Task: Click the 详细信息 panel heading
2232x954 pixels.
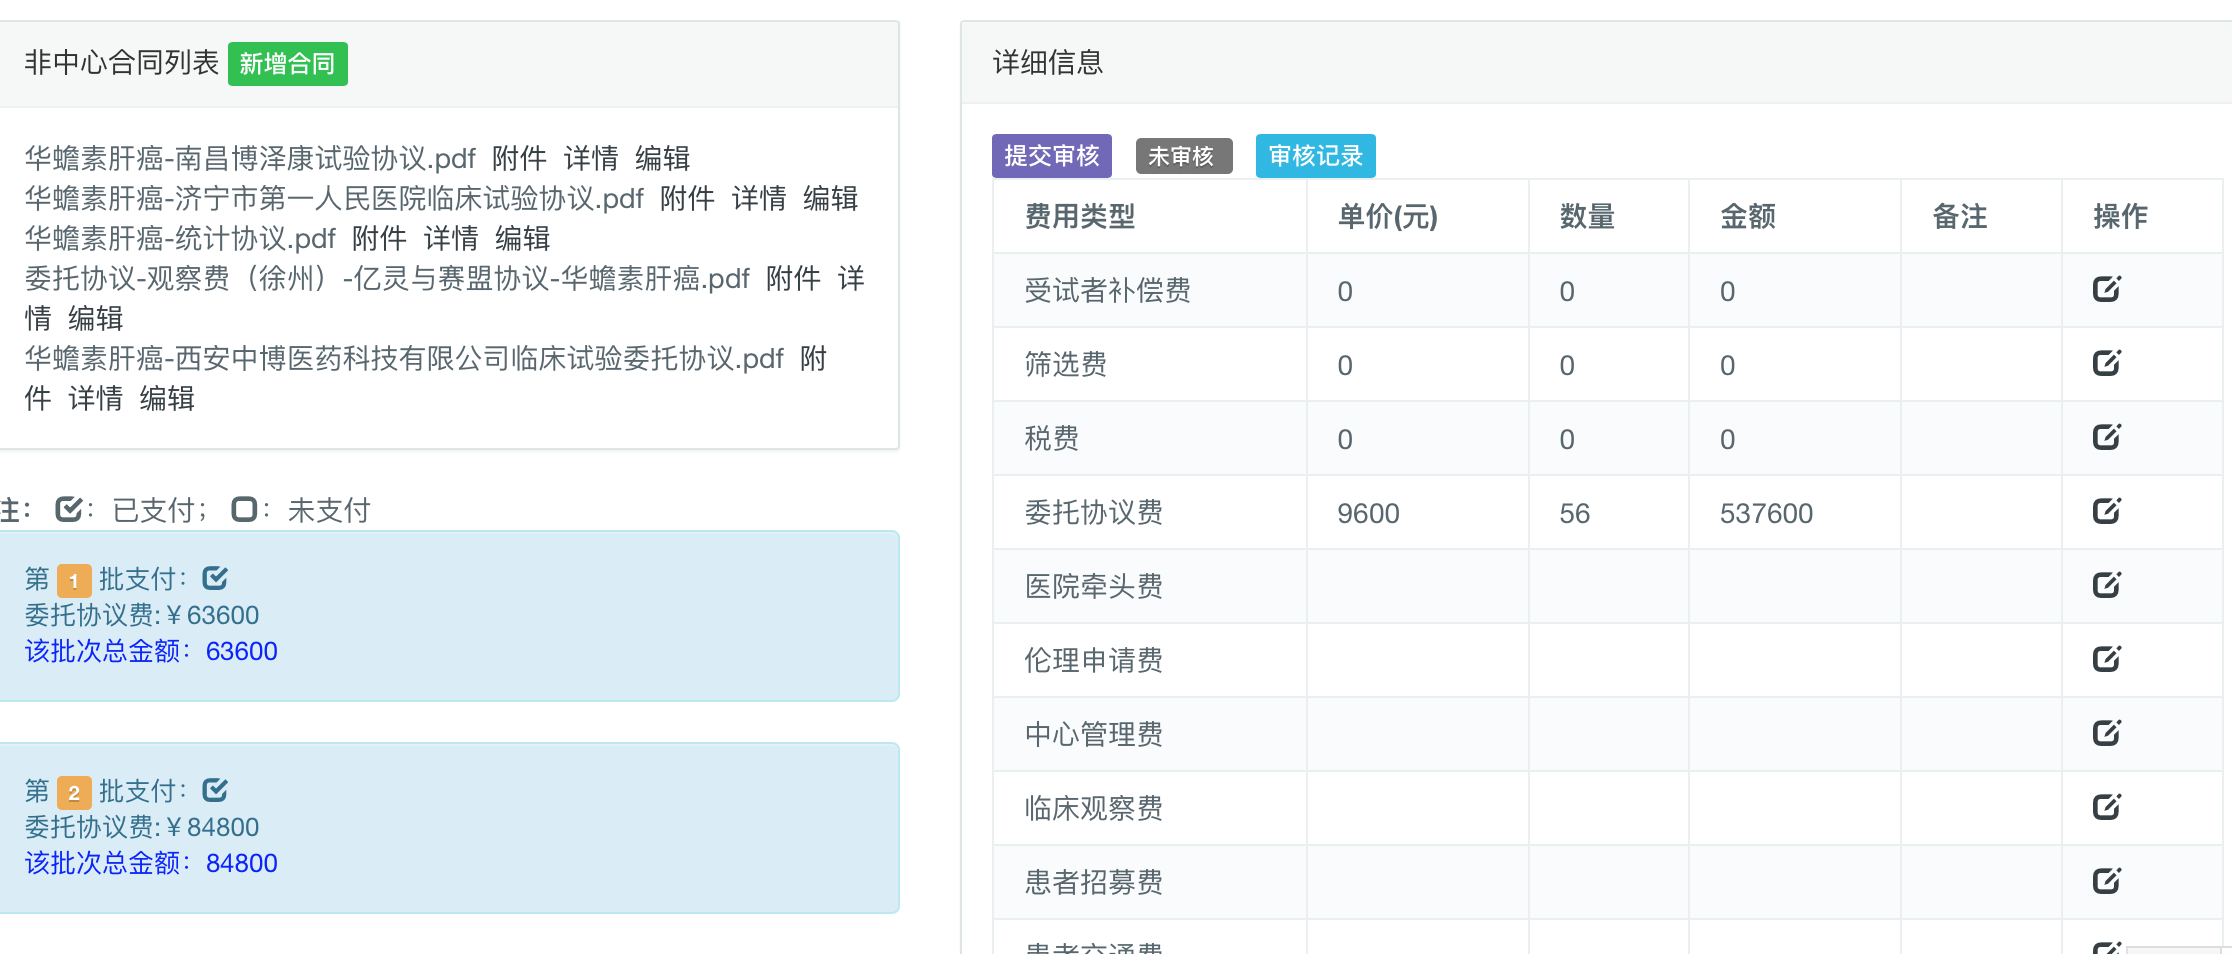Action: click(x=1048, y=62)
